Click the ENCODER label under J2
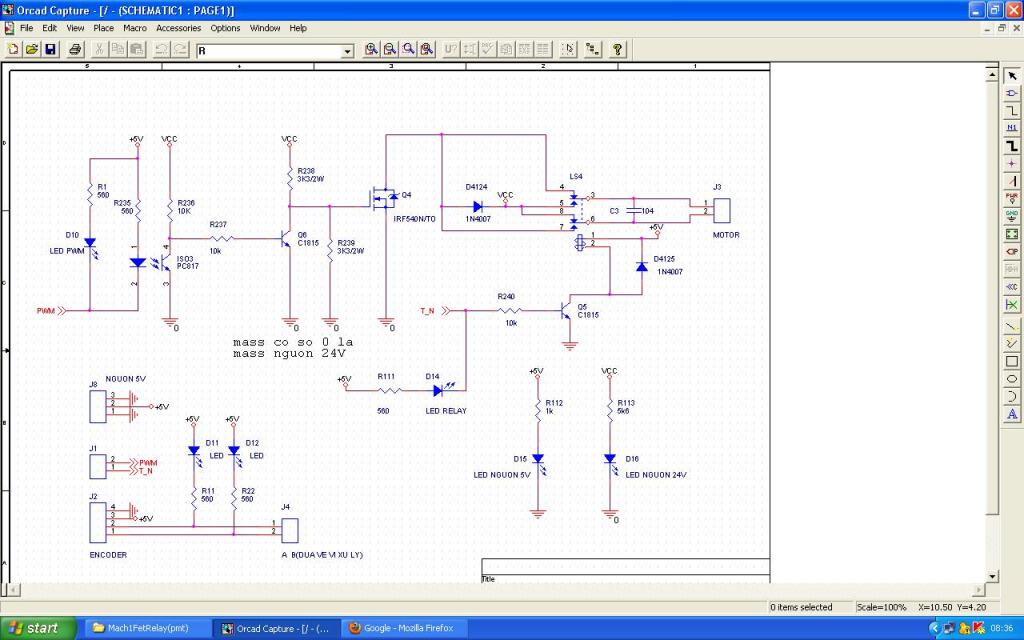The height and width of the screenshot is (640, 1024). pos(108,554)
